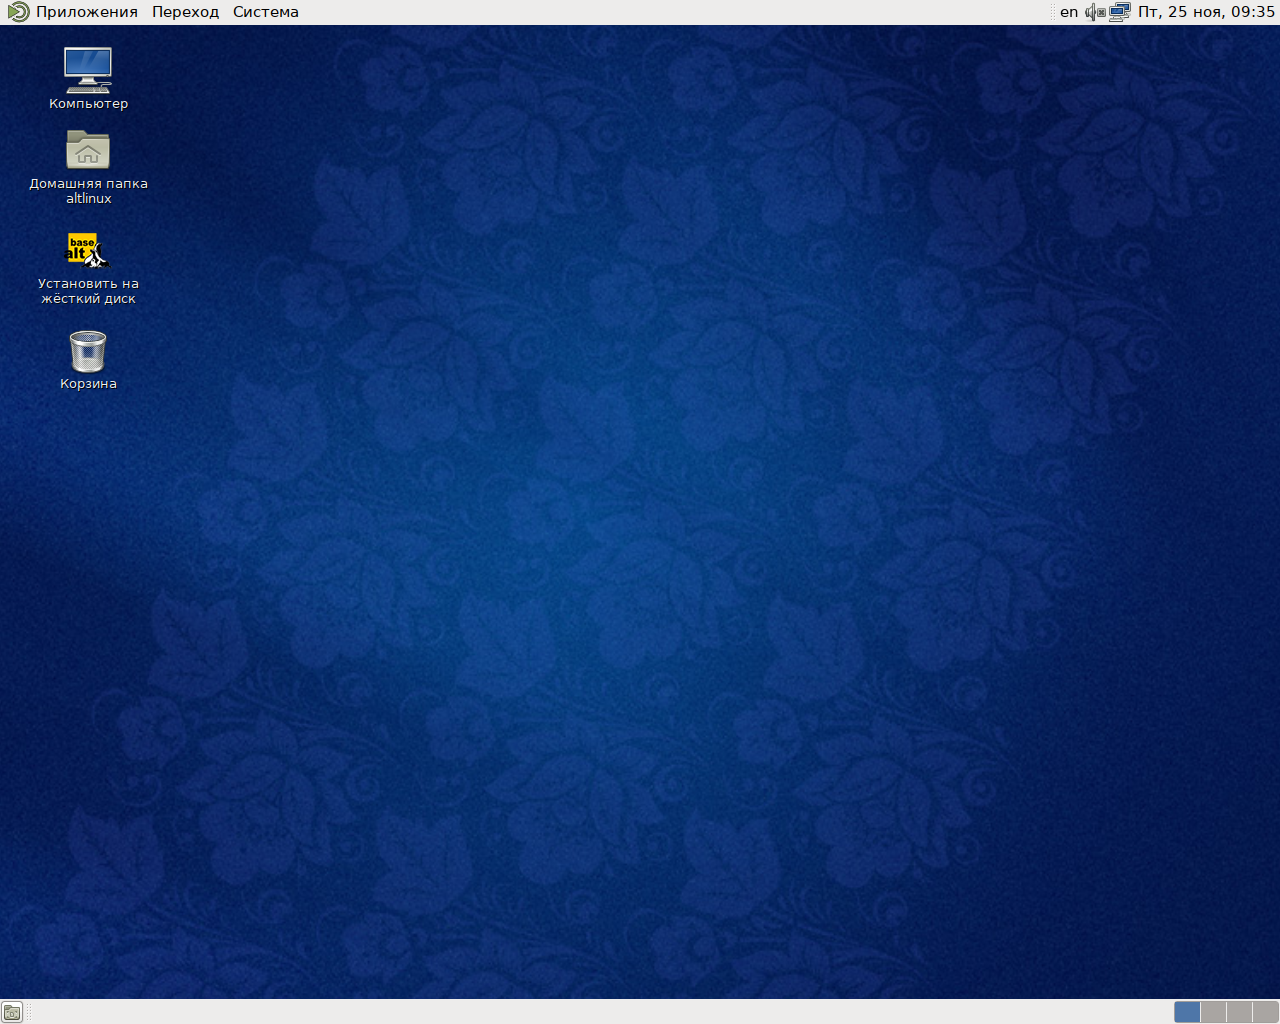Open the network connection tray icon
This screenshot has height=1024, width=1280.
tap(1120, 12)
